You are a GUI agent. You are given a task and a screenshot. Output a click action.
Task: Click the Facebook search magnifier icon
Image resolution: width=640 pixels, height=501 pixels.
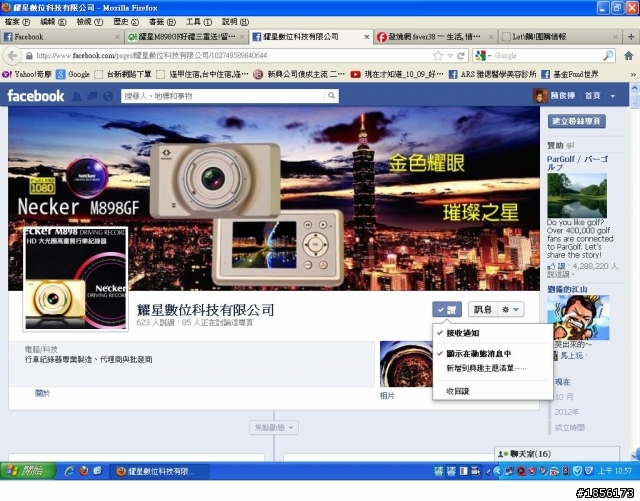[331, 96]
